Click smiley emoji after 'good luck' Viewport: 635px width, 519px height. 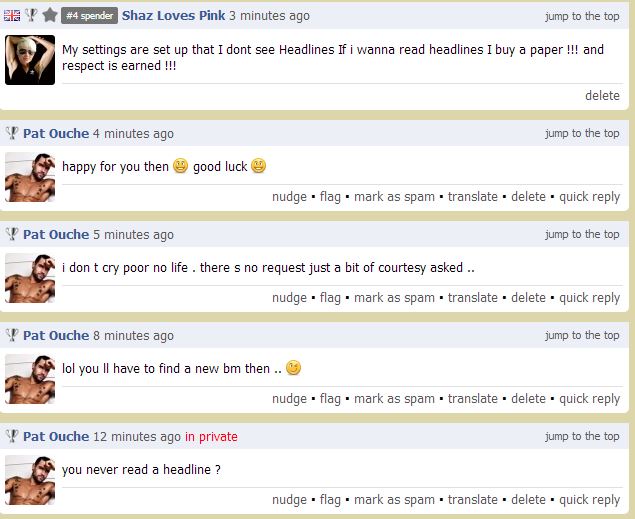(x=258, y=166)
